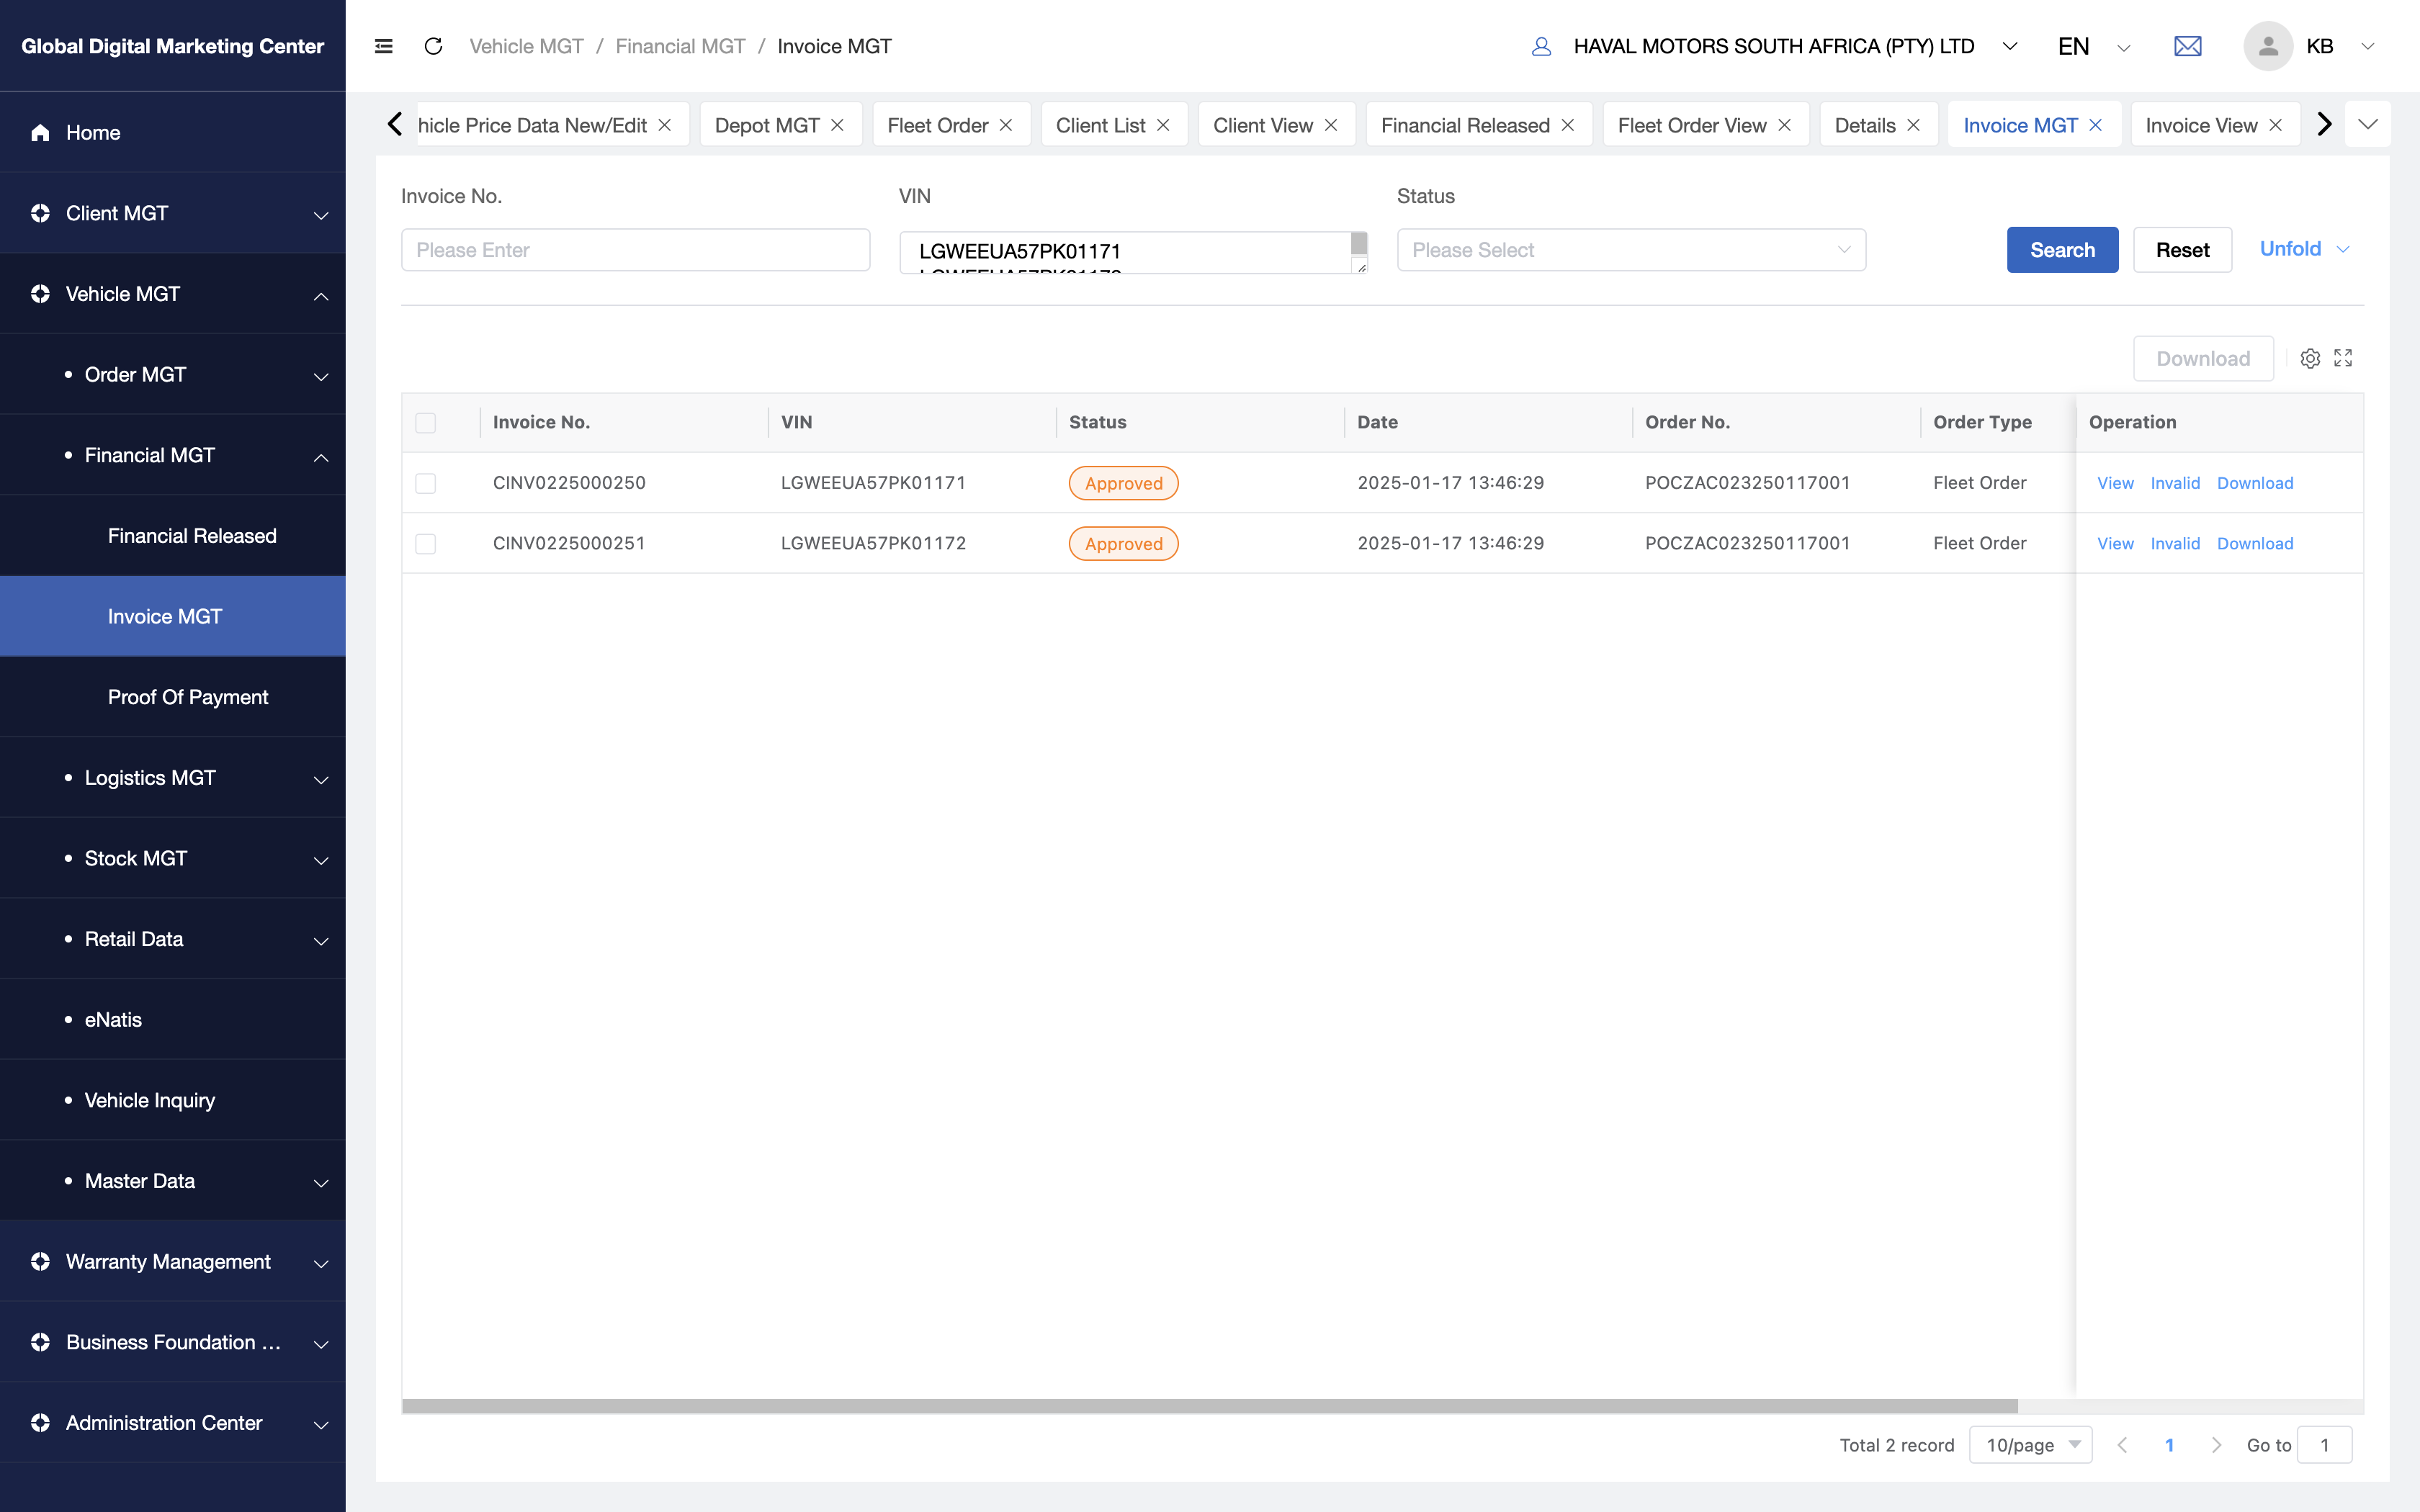Open the table column settings gear
The image size is (2420, 1512).
pos(2310,358)
